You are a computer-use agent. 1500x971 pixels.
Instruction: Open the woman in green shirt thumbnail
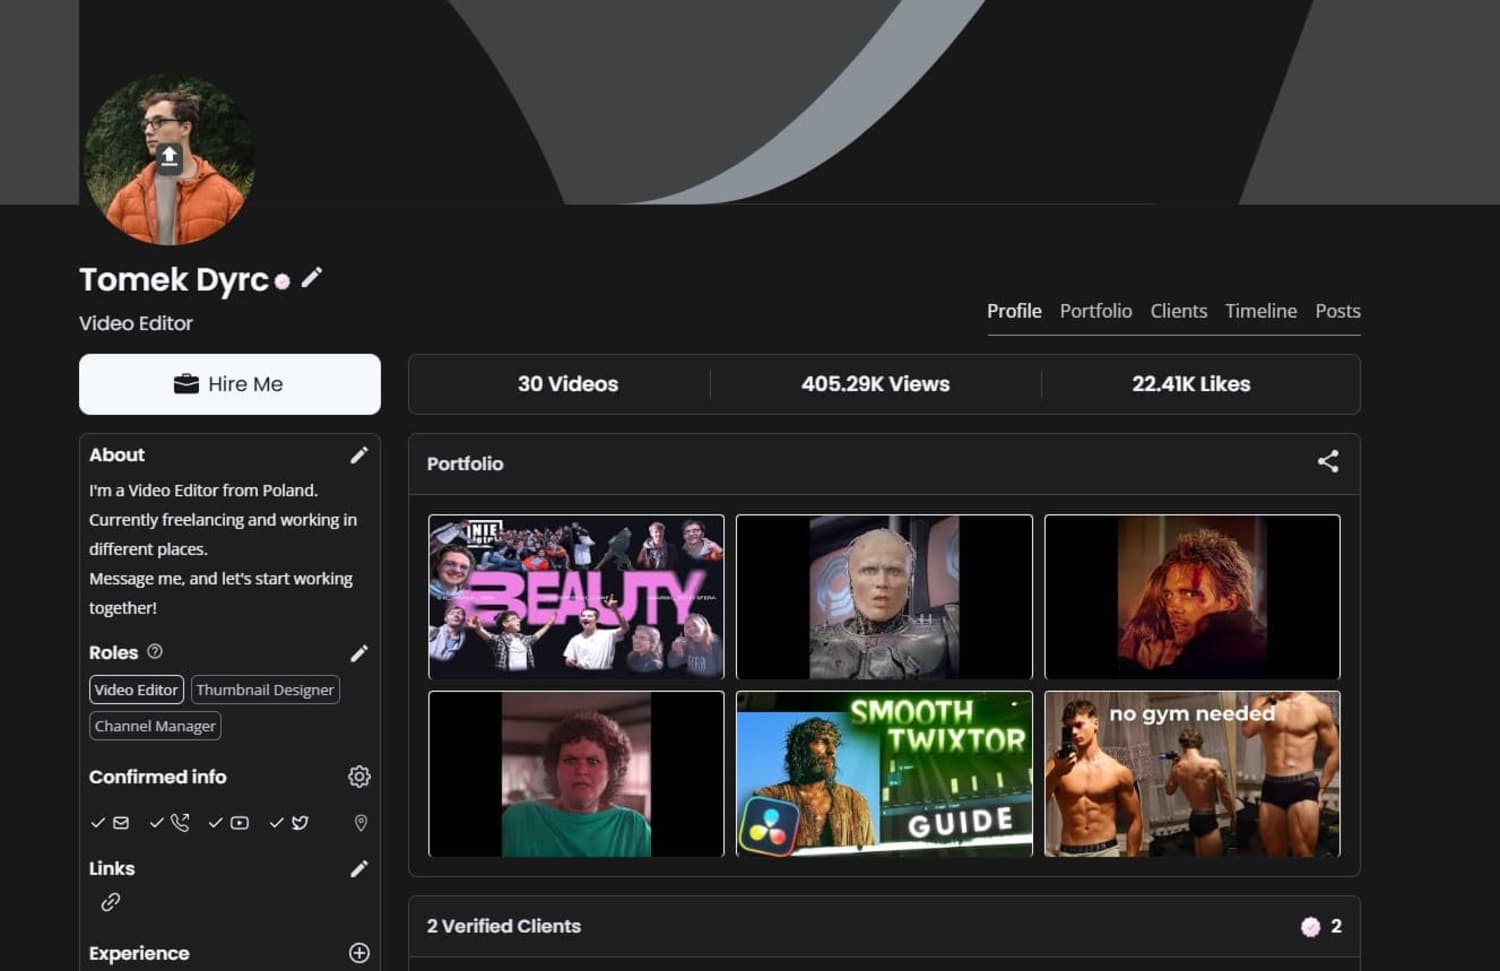[576, 774]
